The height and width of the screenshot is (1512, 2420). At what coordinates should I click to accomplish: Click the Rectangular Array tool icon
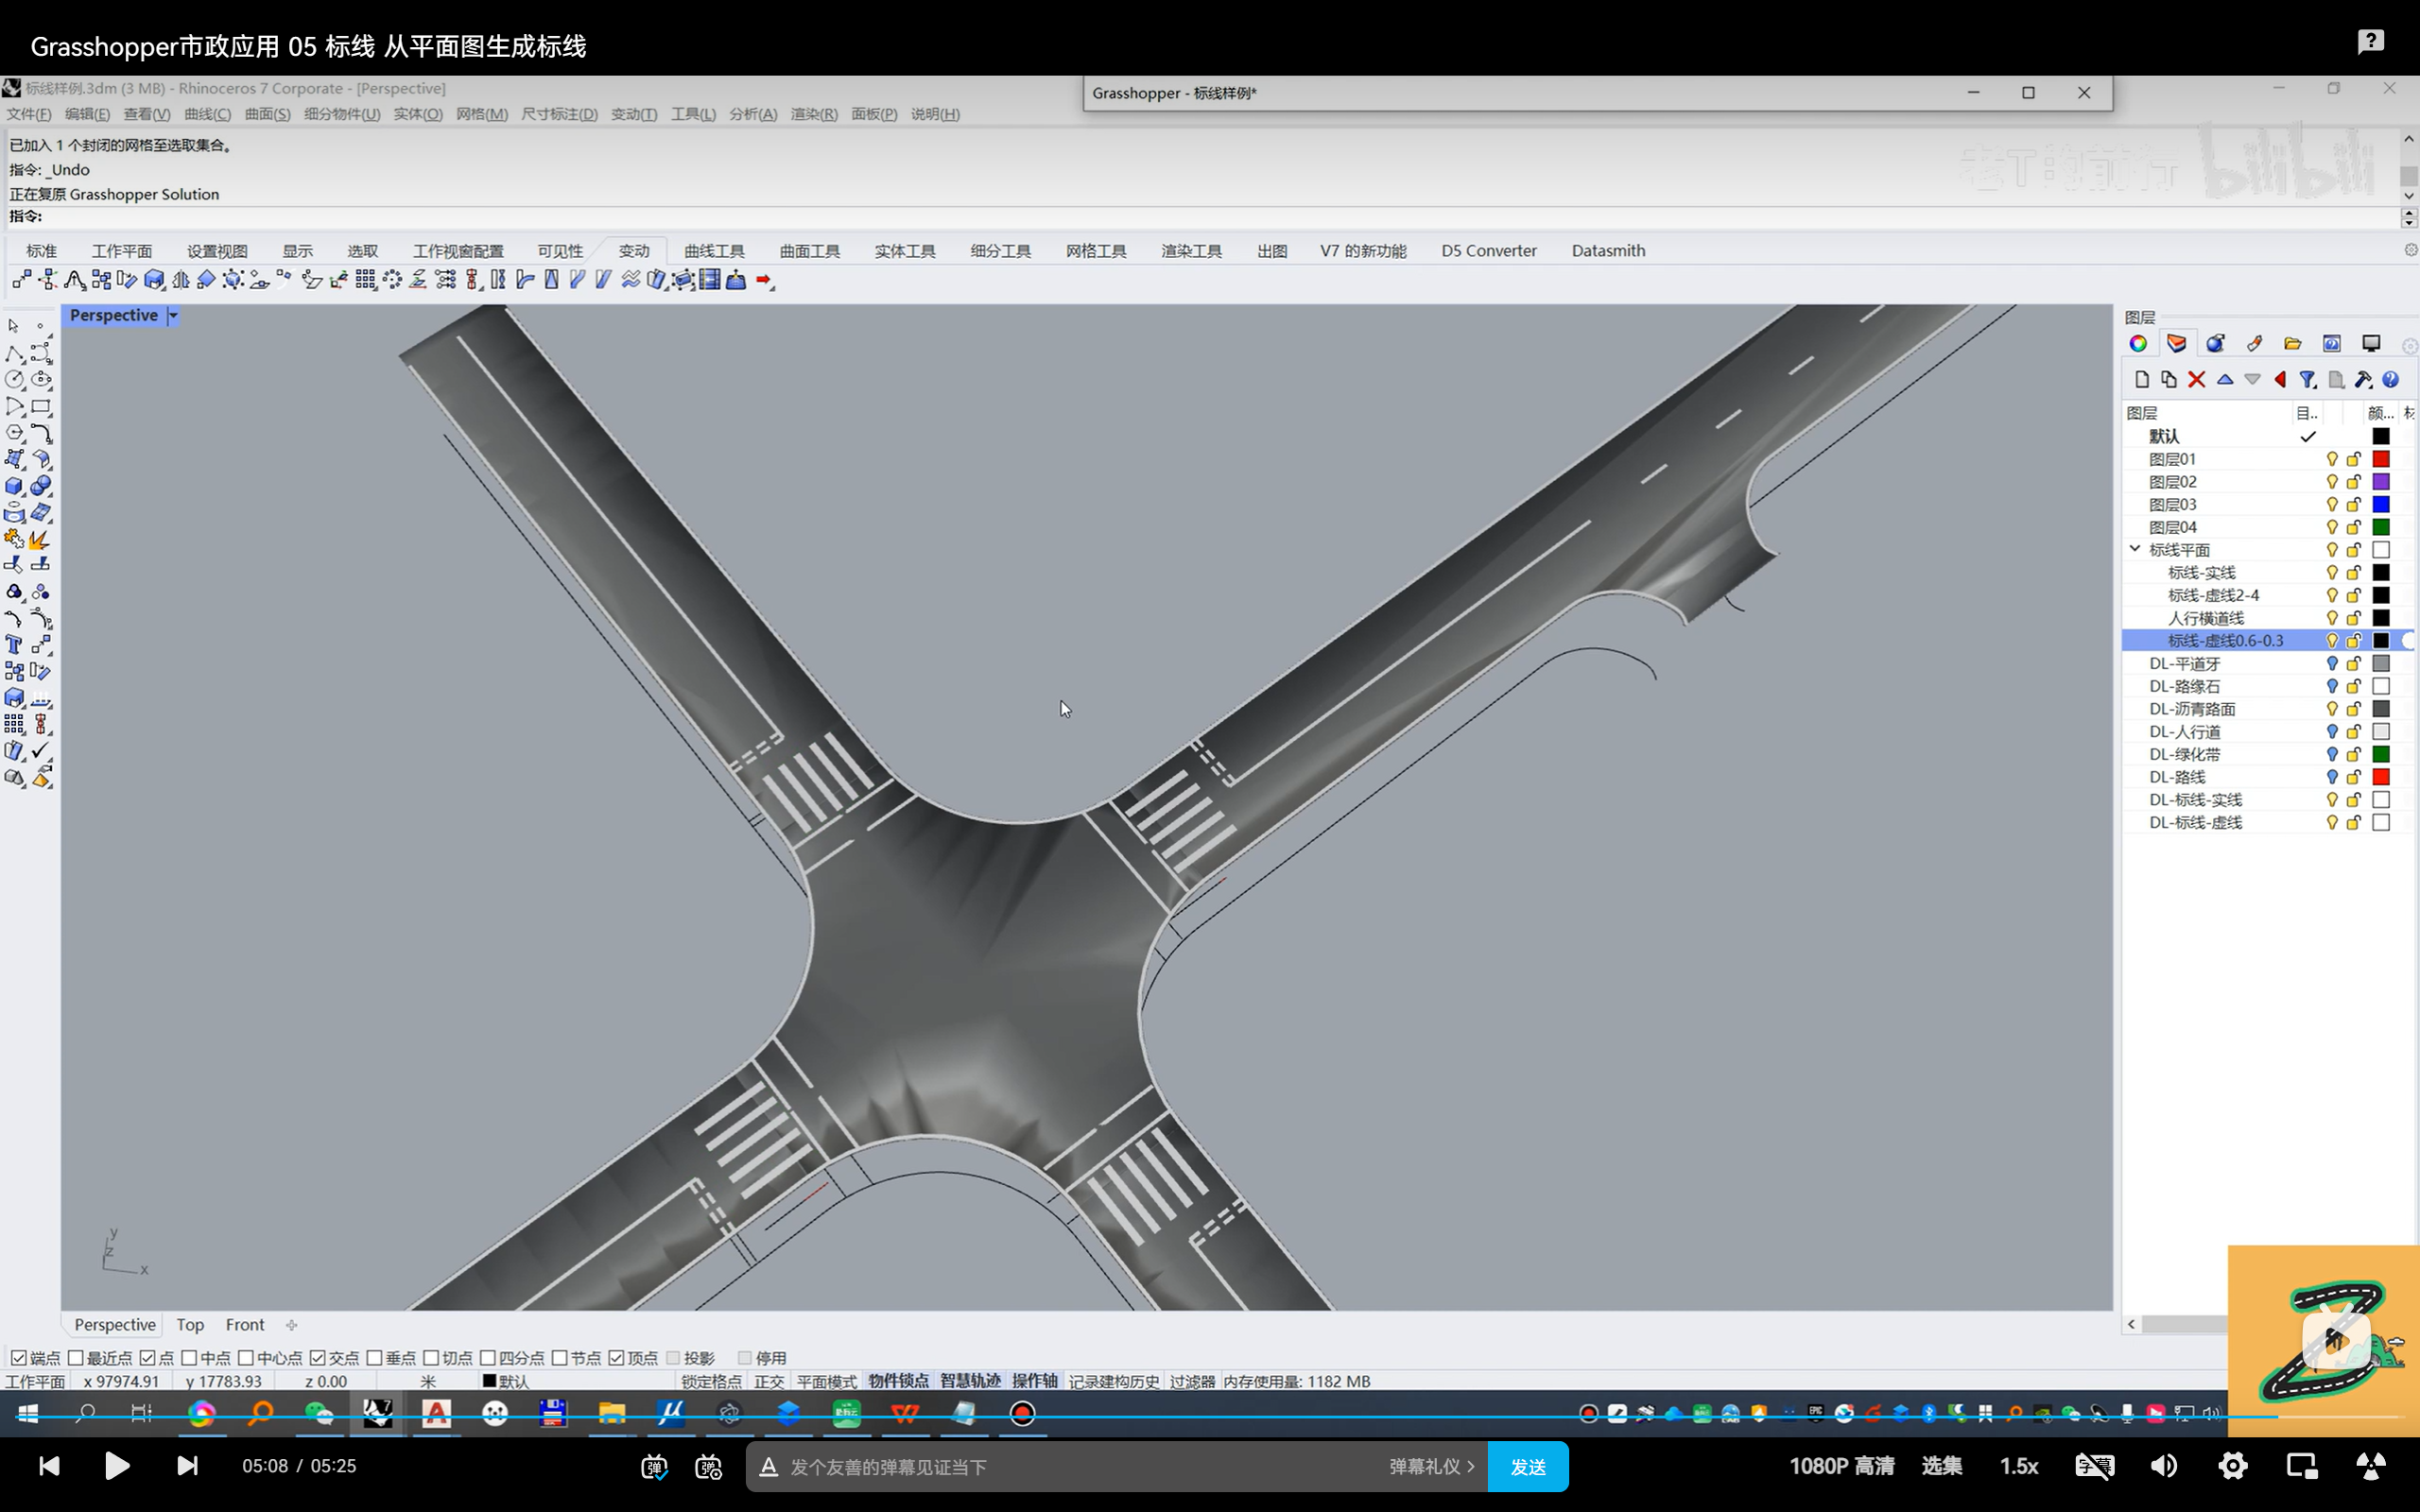(x=365, y=280)
